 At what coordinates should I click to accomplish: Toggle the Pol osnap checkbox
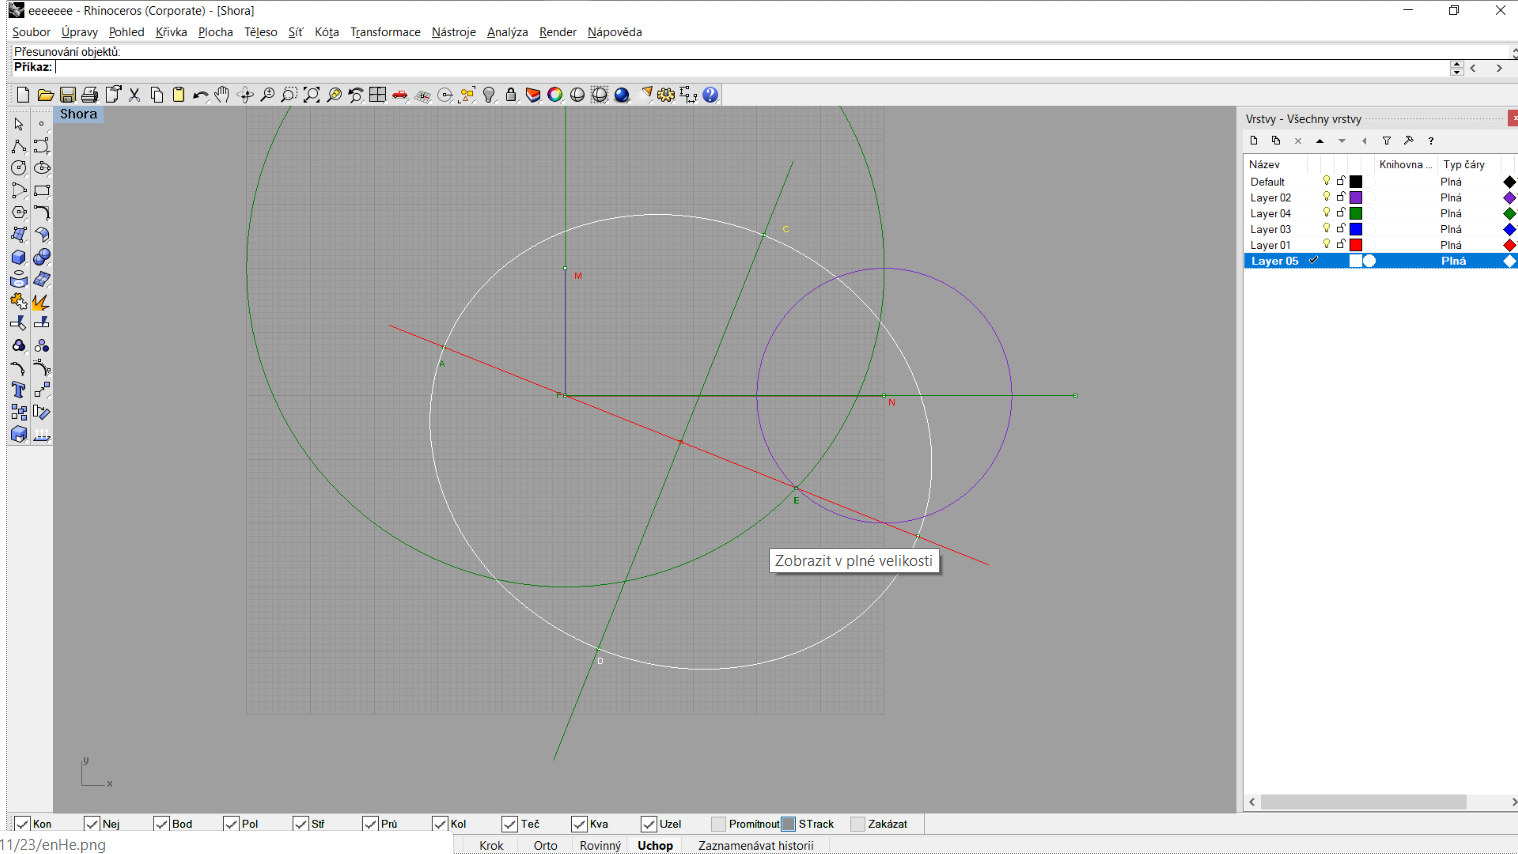[x=231, y=824]
